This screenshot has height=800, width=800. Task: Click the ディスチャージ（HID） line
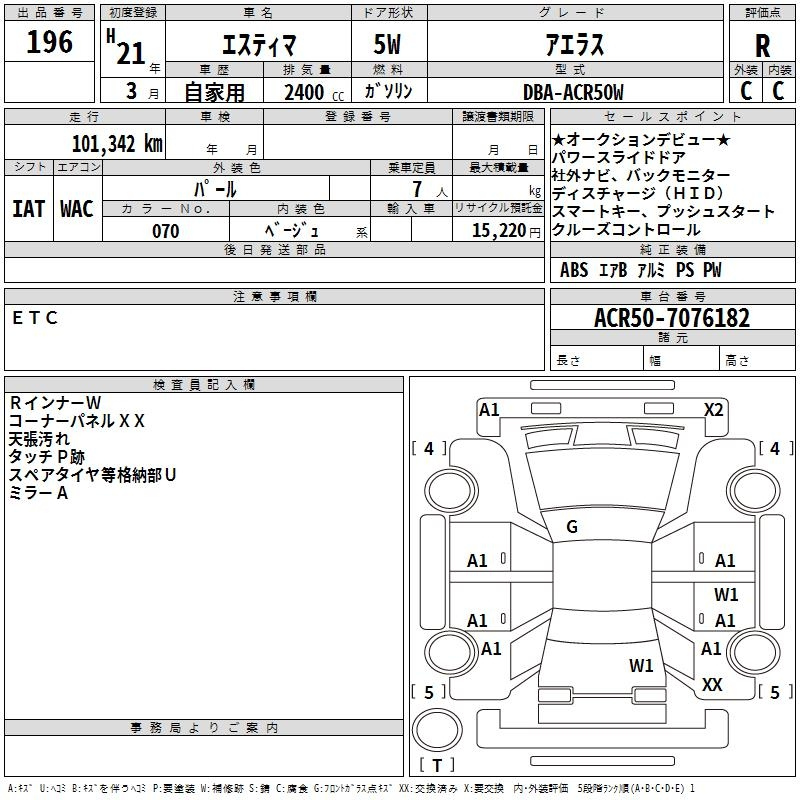[638, 193]
